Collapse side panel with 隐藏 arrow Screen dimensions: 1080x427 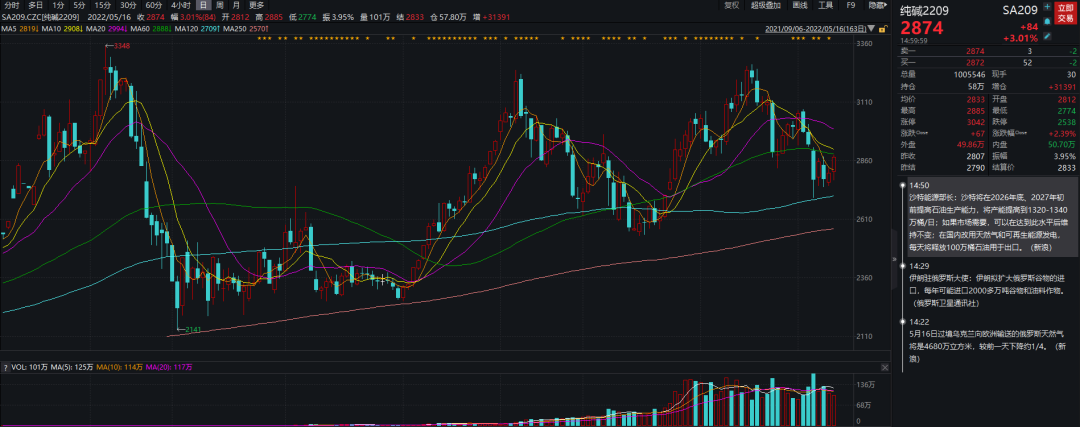pyautogui.click(x=877, y=5)
